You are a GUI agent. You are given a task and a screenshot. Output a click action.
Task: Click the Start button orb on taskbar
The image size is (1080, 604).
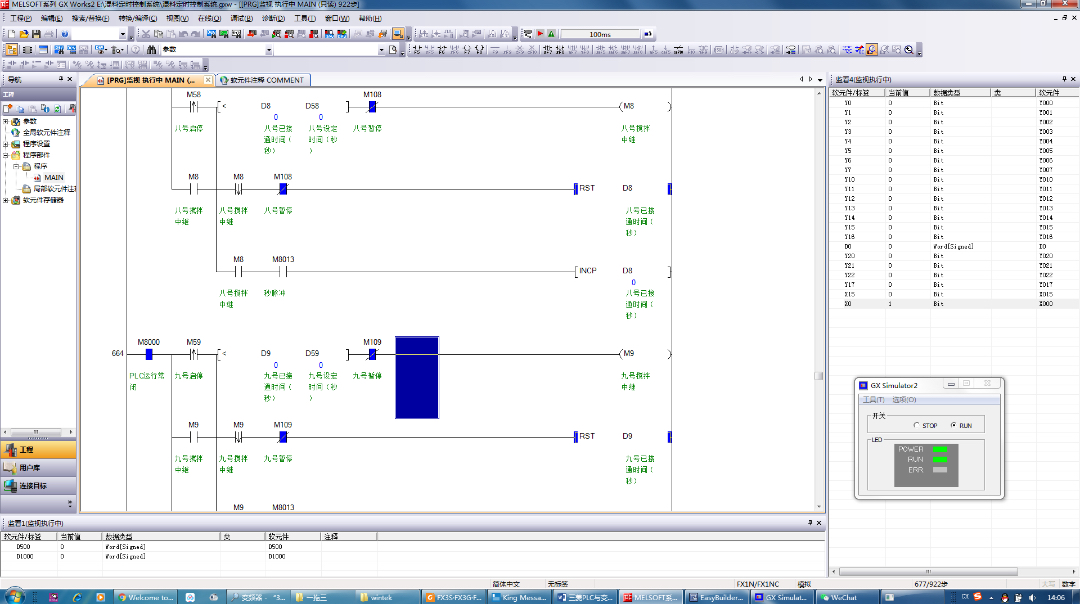click(x=14, y=596)
